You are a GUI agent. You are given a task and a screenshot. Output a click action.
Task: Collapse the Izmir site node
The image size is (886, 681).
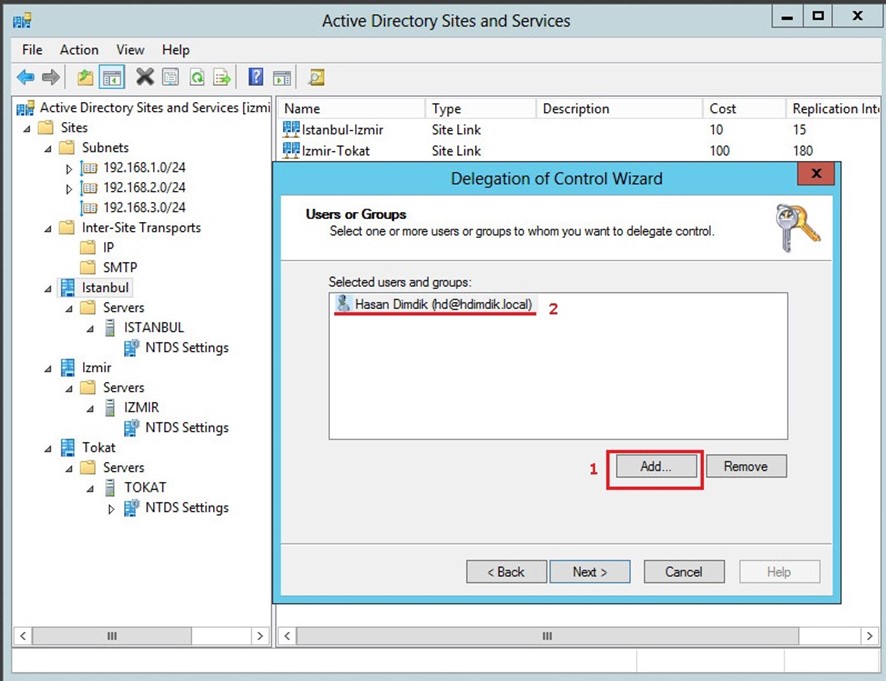click(x=48, y=369)
